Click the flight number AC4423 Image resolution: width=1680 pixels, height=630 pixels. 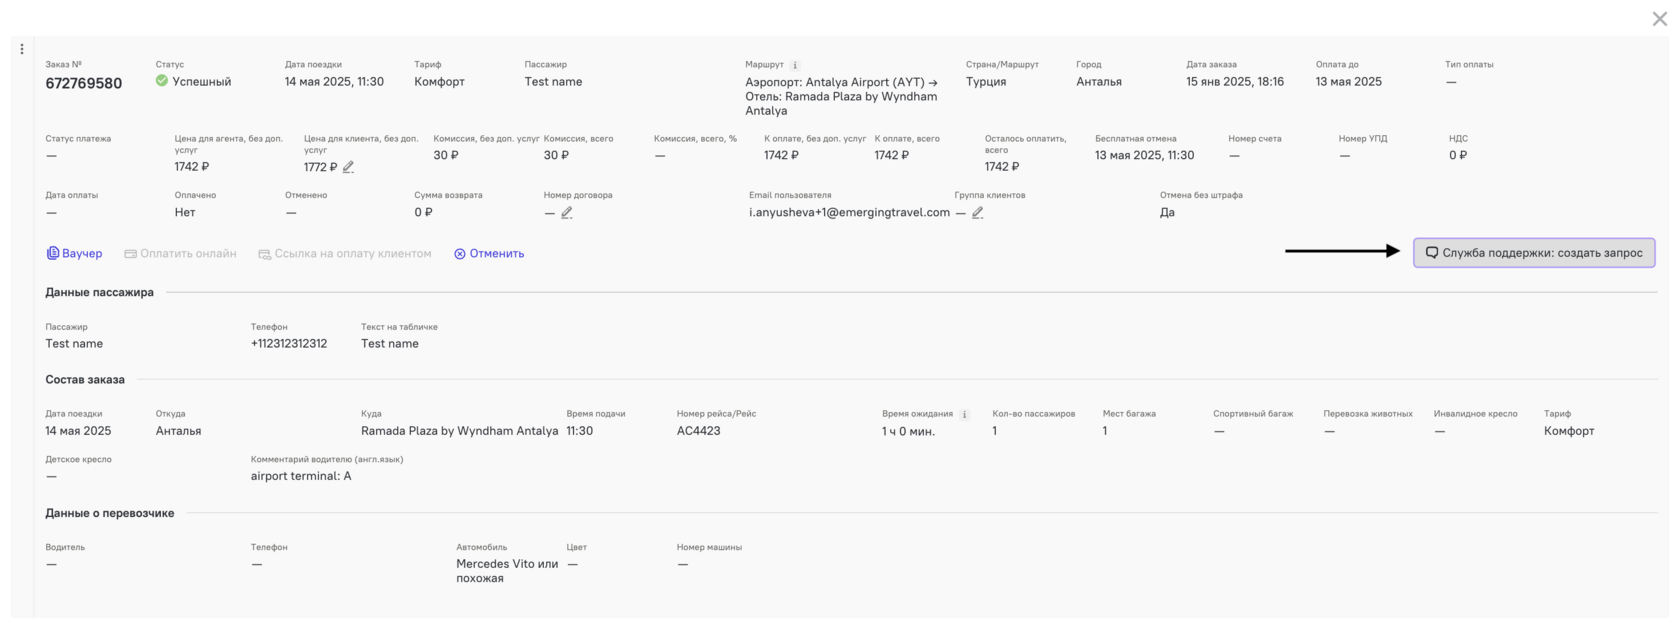tap(699, 431)
